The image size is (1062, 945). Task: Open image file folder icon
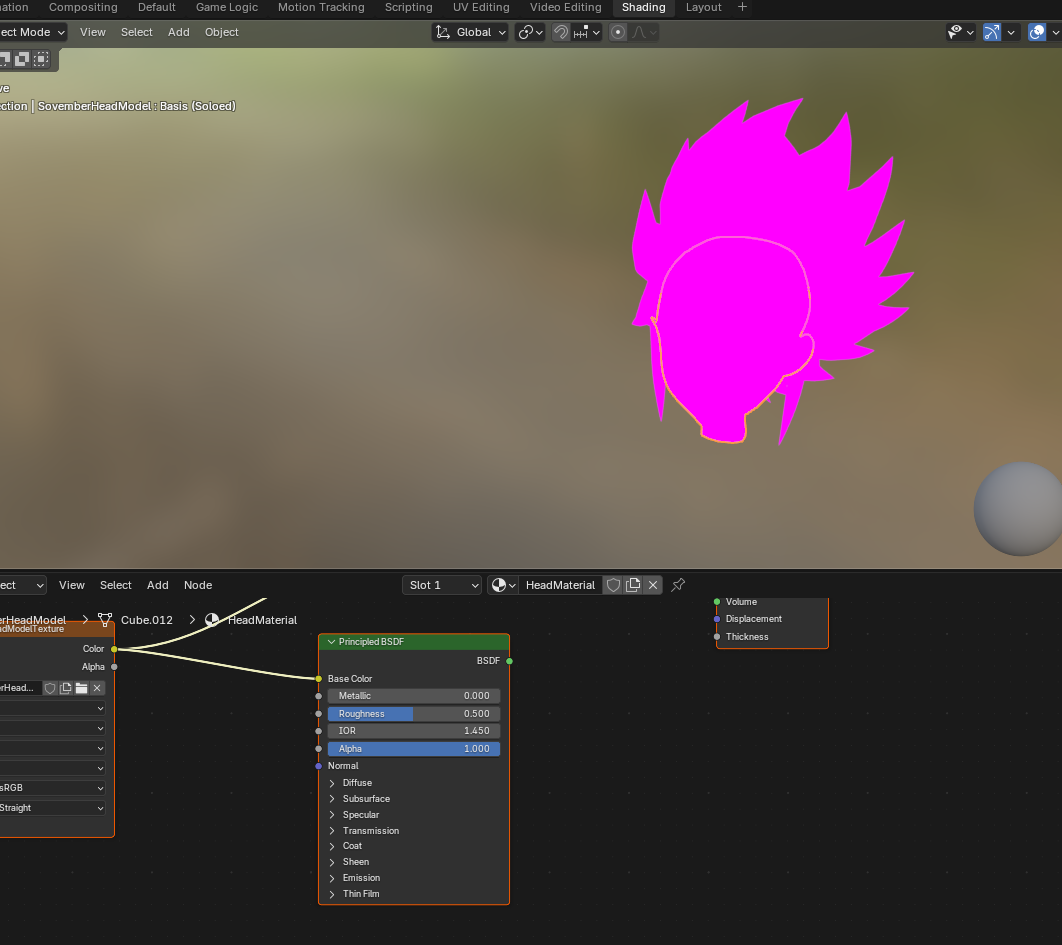pos(81,688)
